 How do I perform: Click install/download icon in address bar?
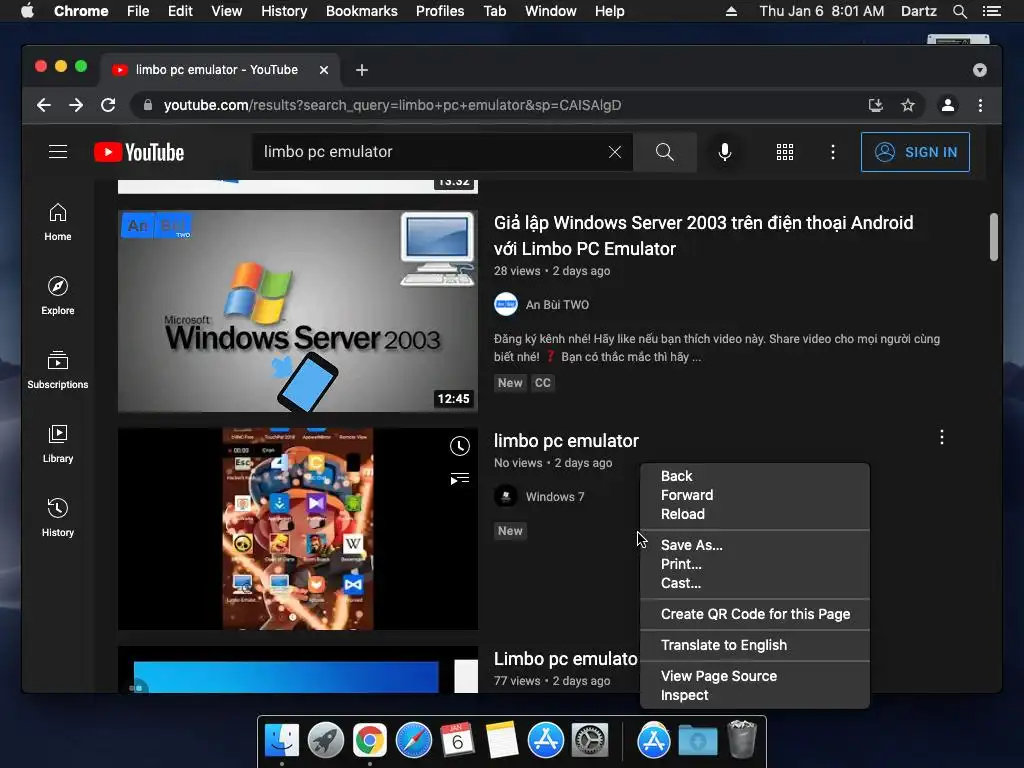click(x=875, y=105)
